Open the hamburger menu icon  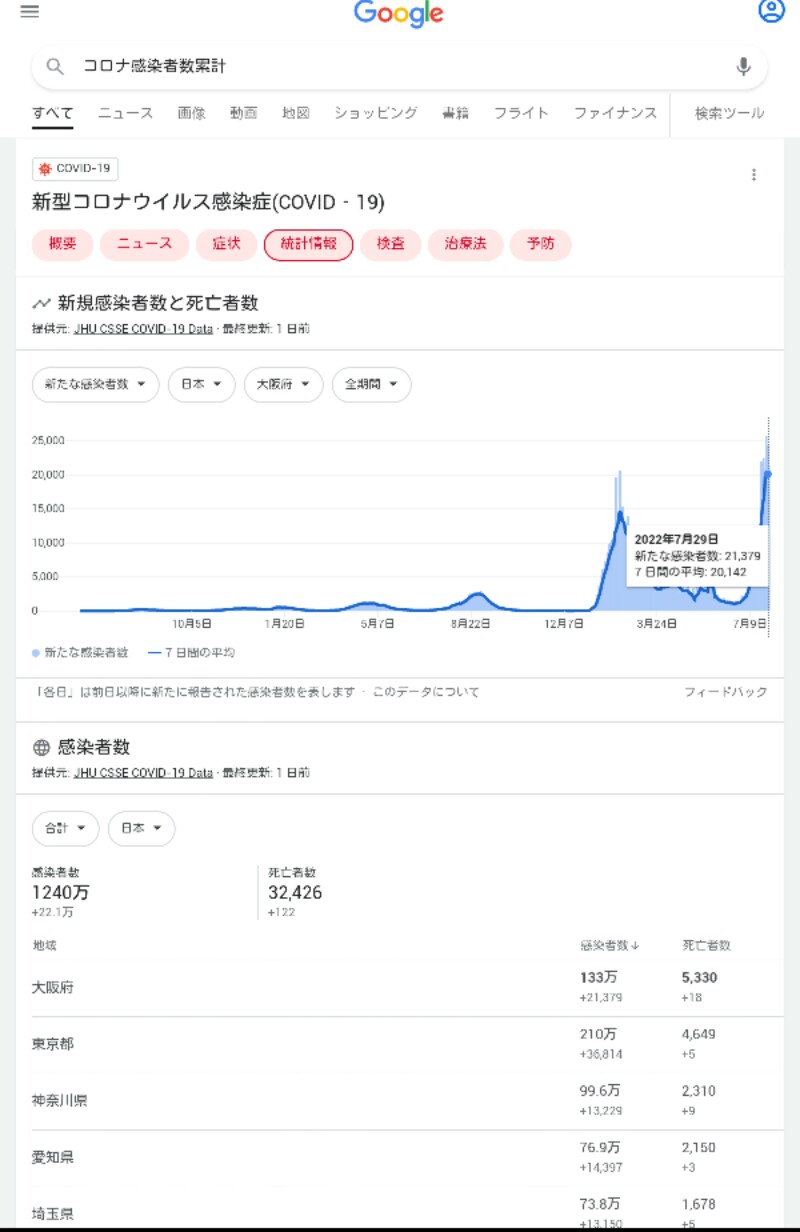pyautogui.click(x=30, y=12)
